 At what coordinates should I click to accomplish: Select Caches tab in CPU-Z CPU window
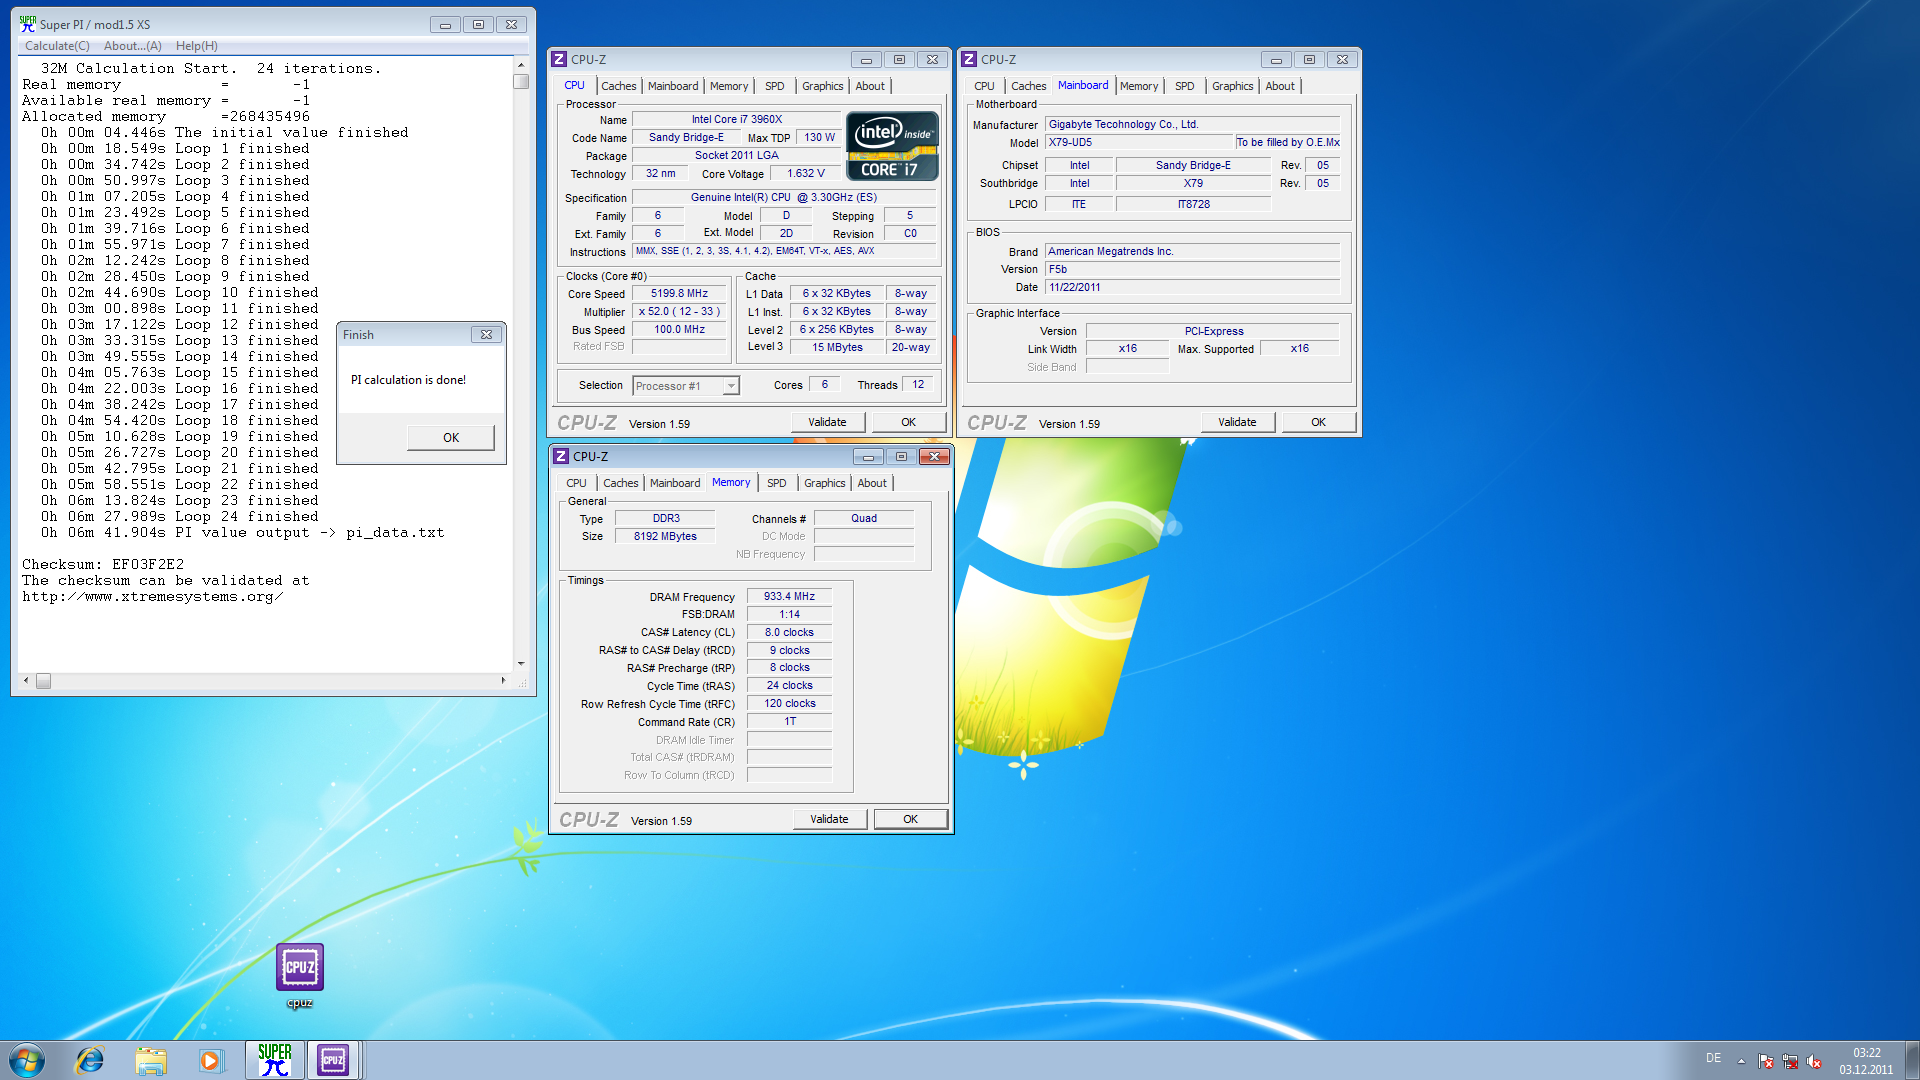pyautogui.click(x=618, y=86)
